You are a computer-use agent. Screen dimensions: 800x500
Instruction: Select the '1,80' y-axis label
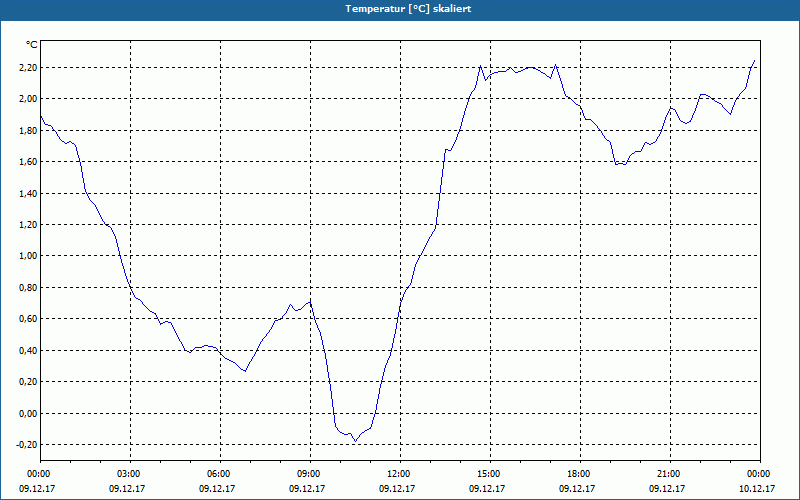pos(28,131)
